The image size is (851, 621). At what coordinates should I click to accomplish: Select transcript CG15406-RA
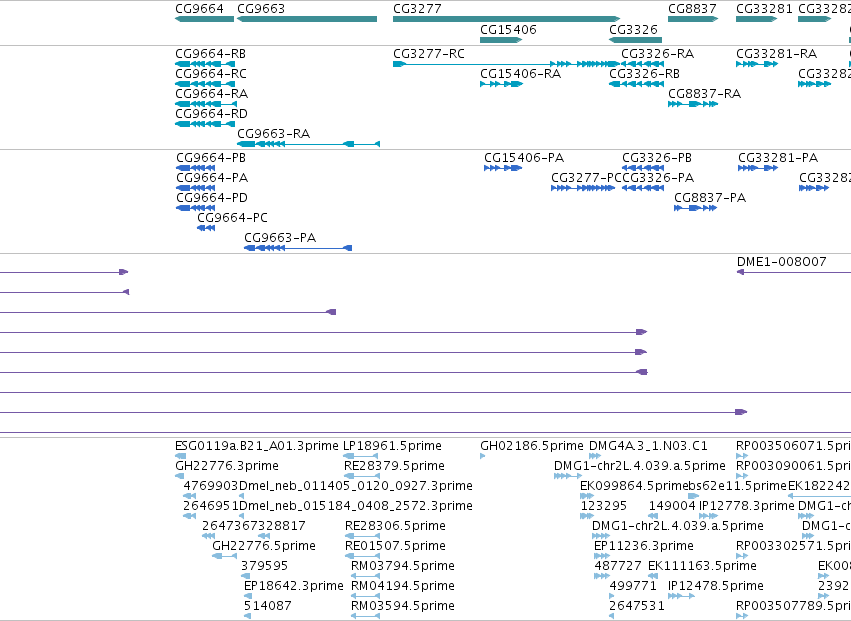pos(520,74)
